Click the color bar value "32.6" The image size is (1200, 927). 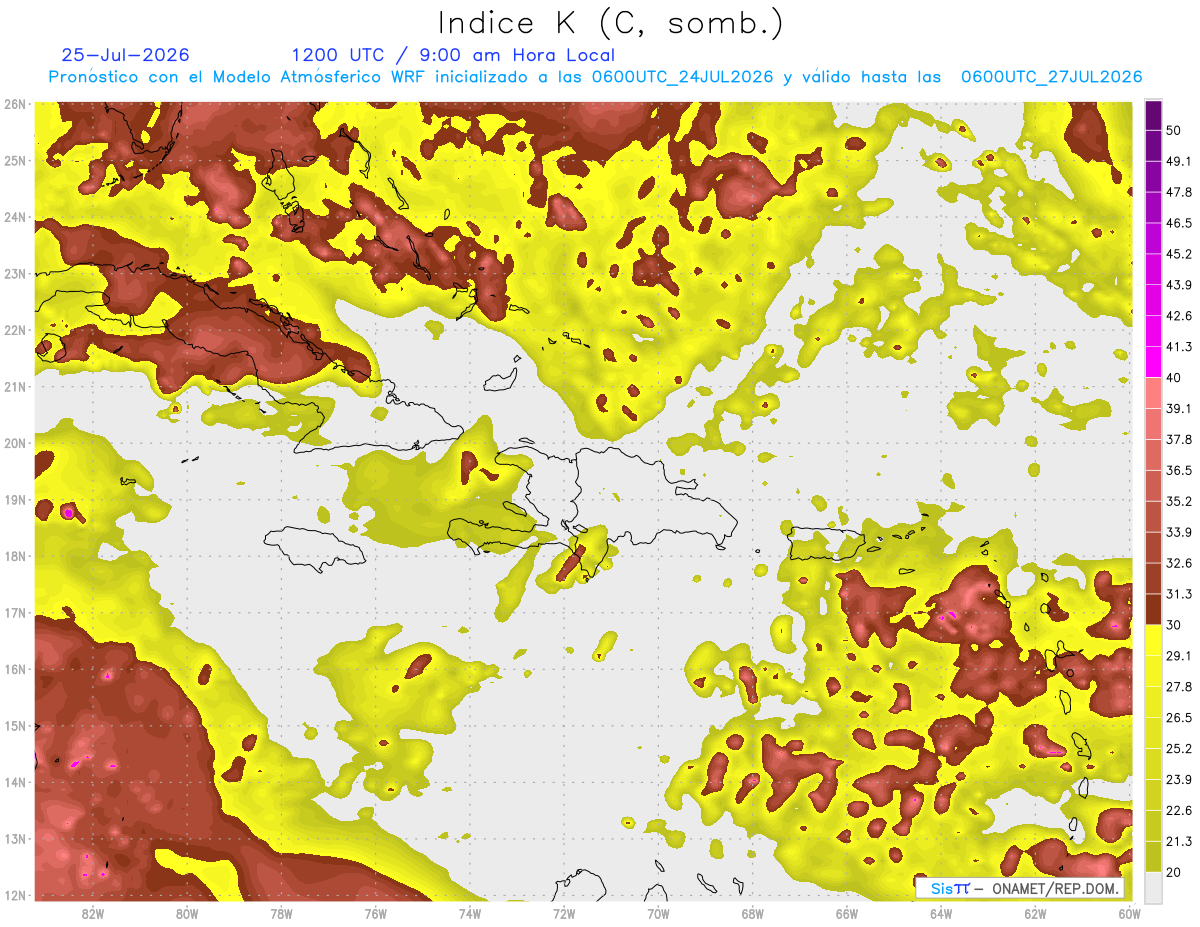(x=1178, y=563)
